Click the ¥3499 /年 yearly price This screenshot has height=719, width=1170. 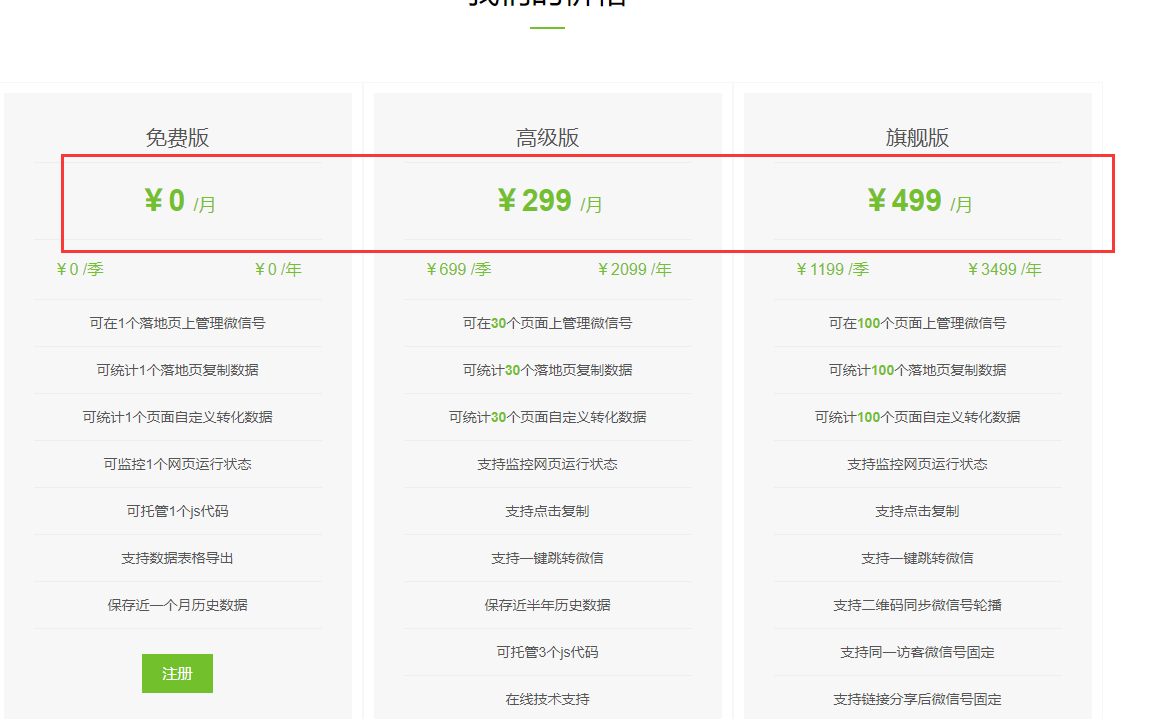tap(1004, 269)
